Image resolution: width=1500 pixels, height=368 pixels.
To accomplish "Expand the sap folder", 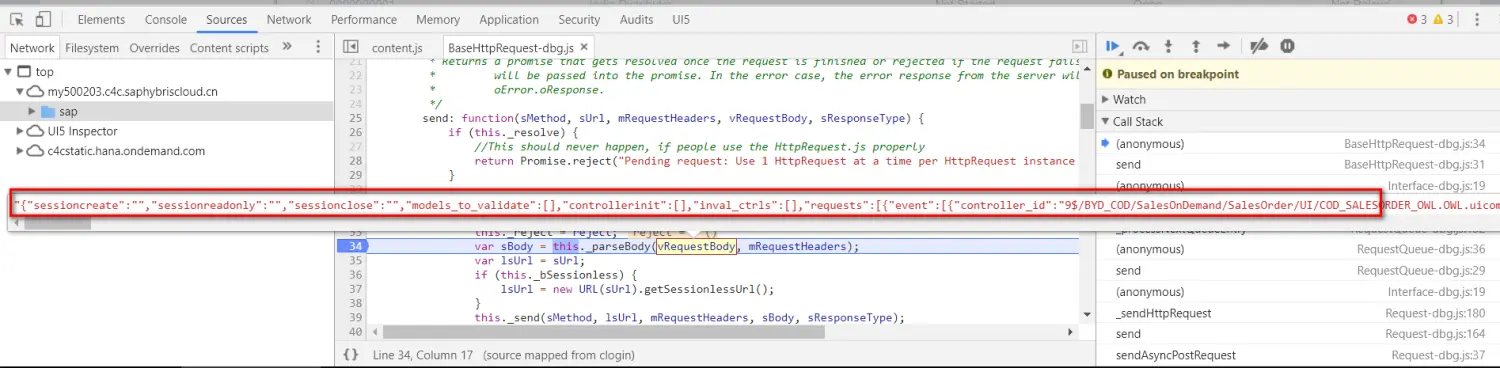I will (x=32, y=111).
